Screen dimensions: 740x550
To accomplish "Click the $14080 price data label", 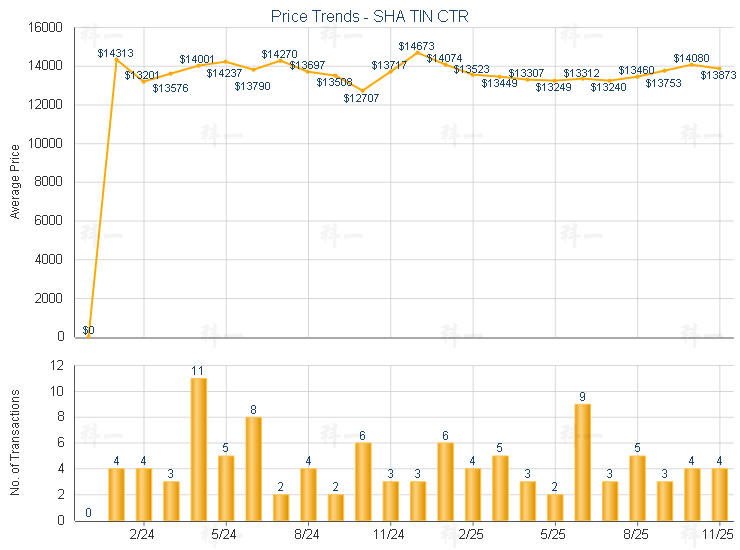I will click(691, 58).
